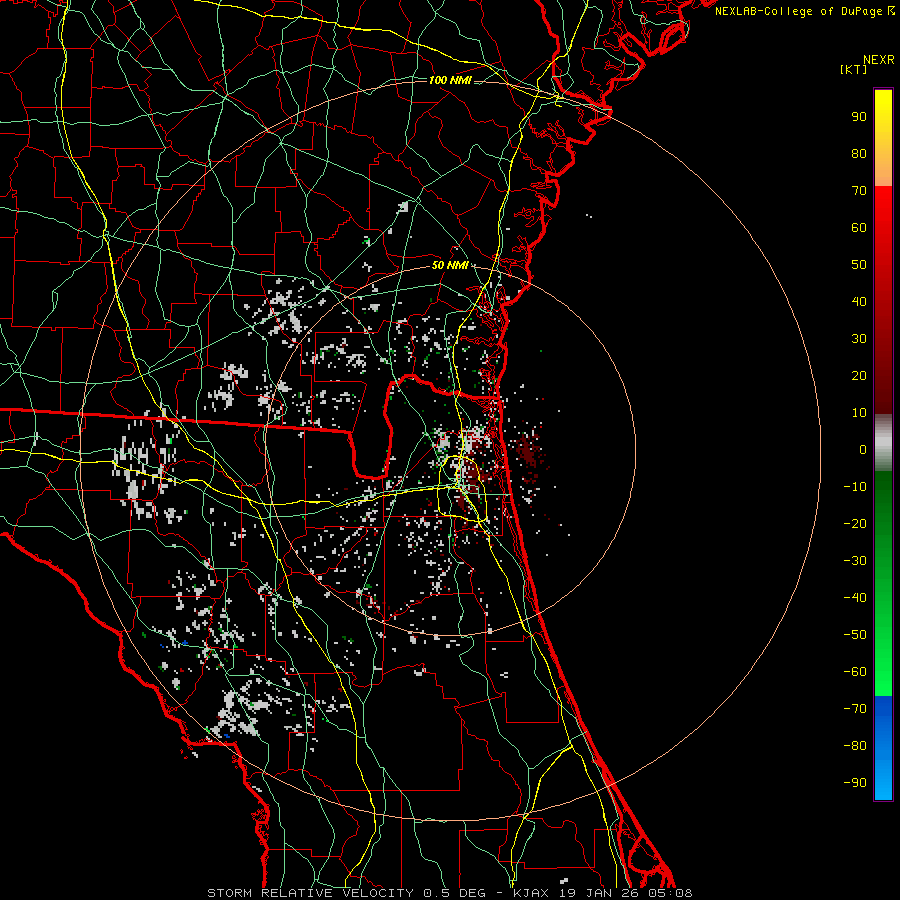Viewport: 900px width, 900px height.
Task: Click the 100 NMI range ring label
Action: pyautogui.click(x=450, y=79)
